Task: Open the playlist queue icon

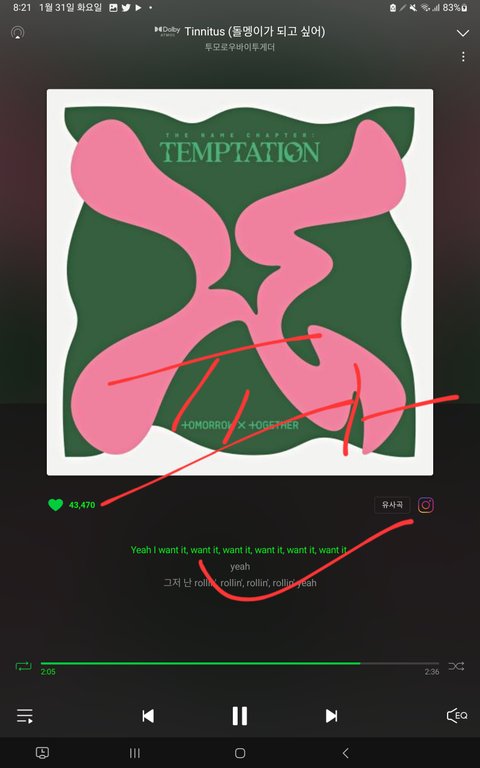Action: click(x=24, y=716)
